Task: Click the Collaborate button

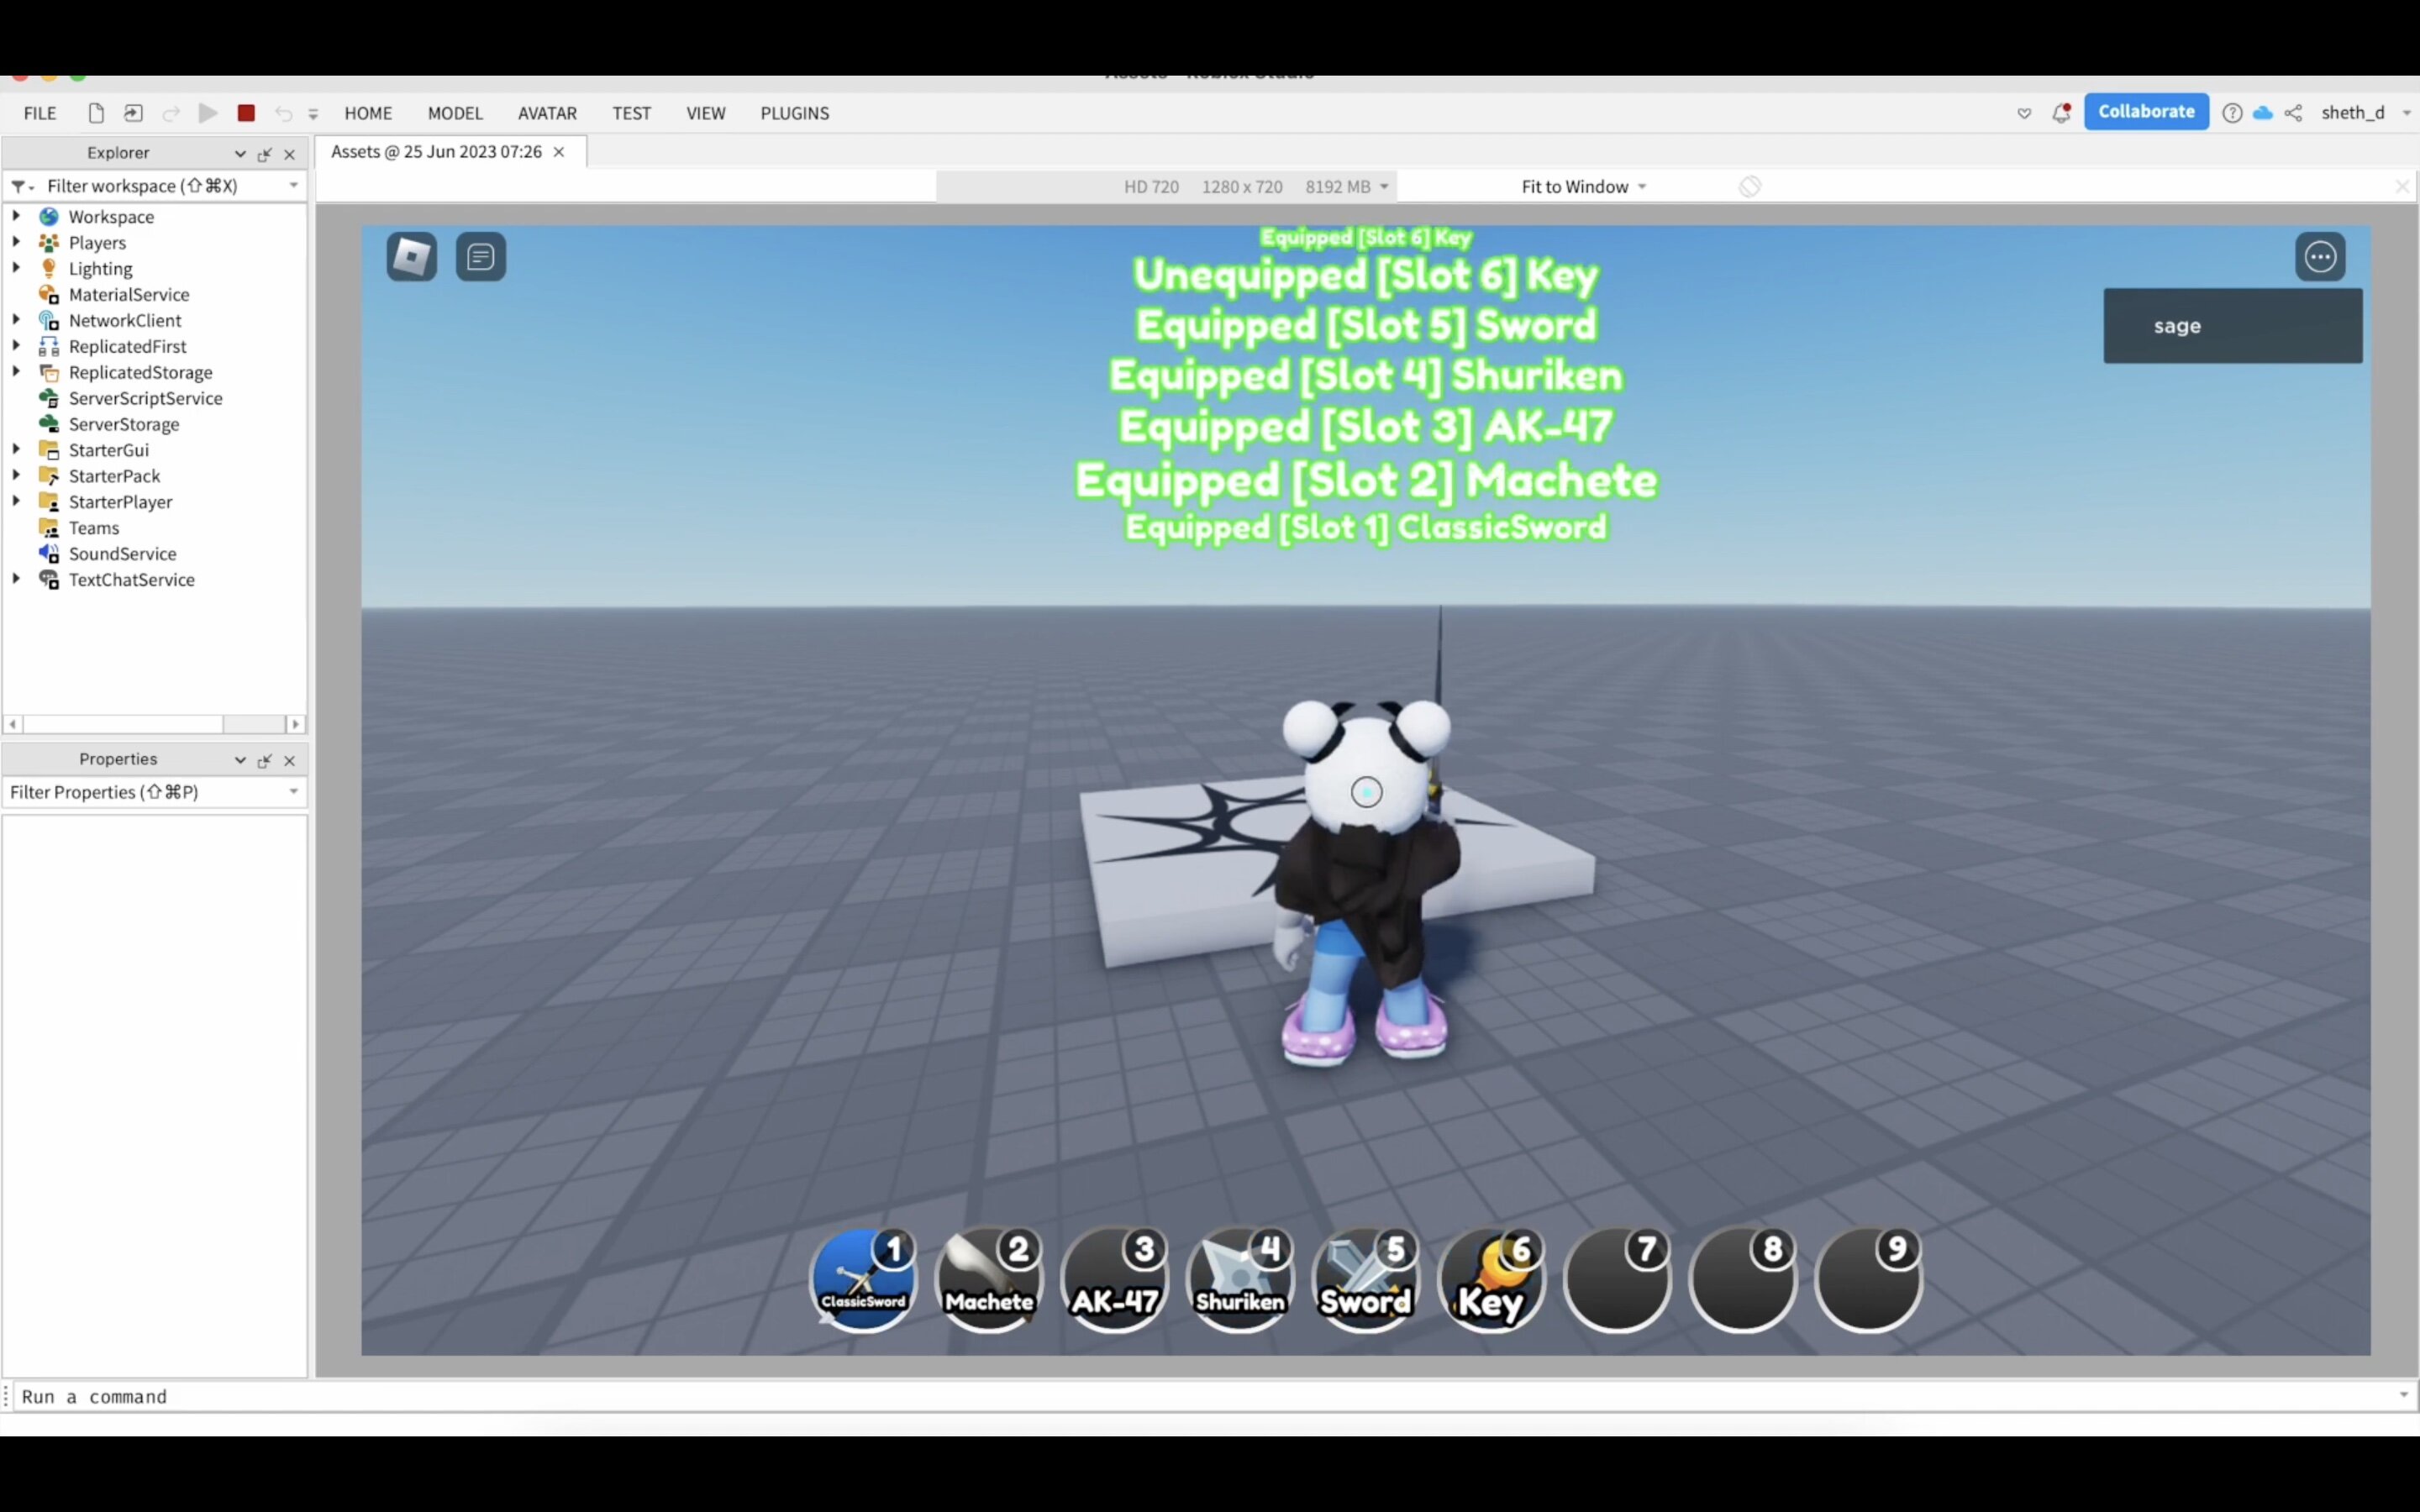Action: pyautogui.click(x=2146, y=112)
